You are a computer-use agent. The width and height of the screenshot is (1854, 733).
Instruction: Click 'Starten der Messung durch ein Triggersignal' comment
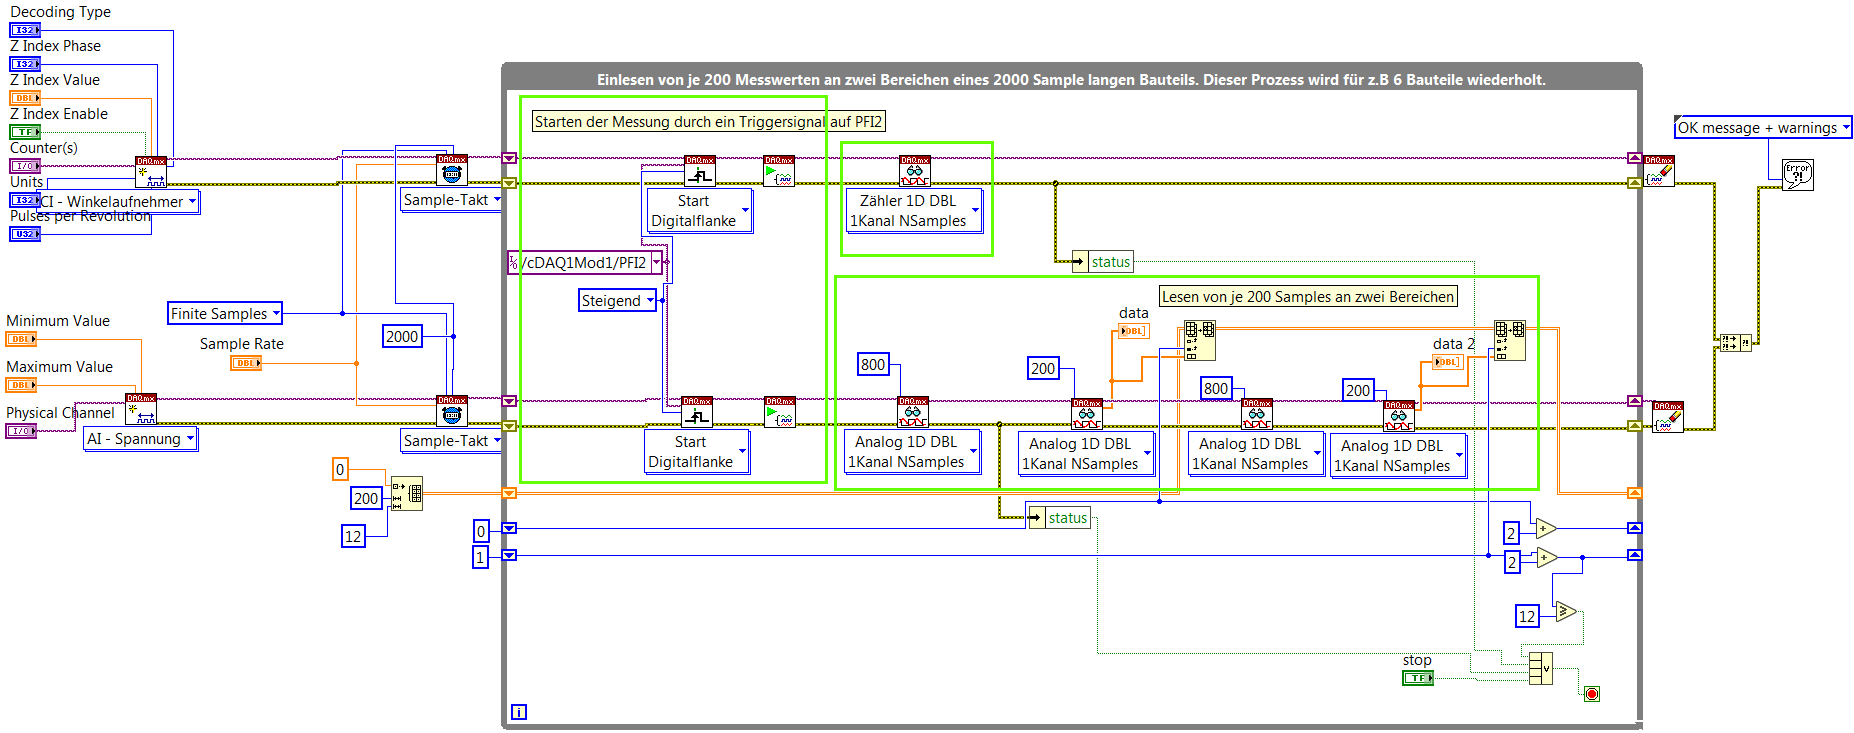[x=709, y=122]
